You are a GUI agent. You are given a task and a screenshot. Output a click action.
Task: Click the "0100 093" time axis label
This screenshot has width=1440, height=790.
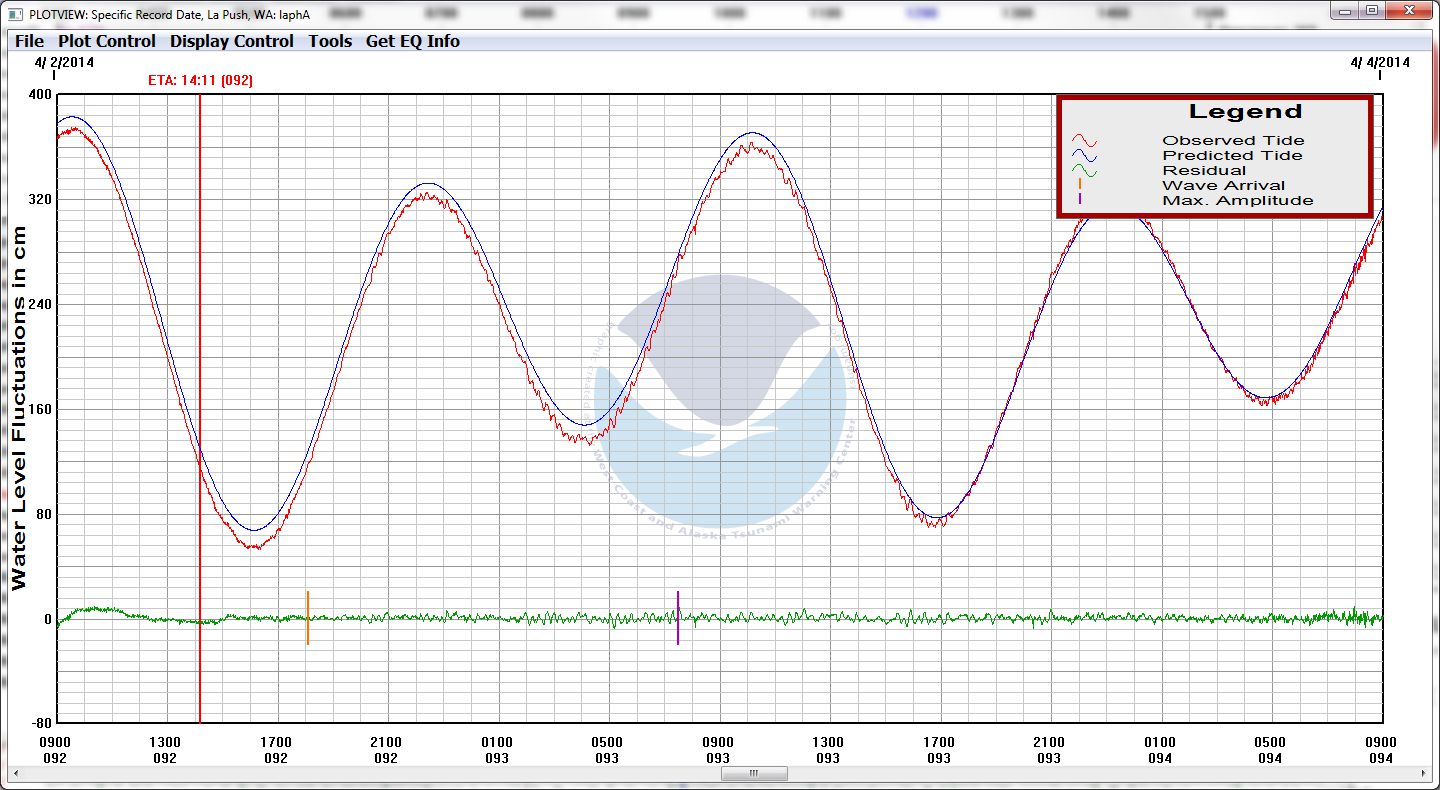pos(497,750)
